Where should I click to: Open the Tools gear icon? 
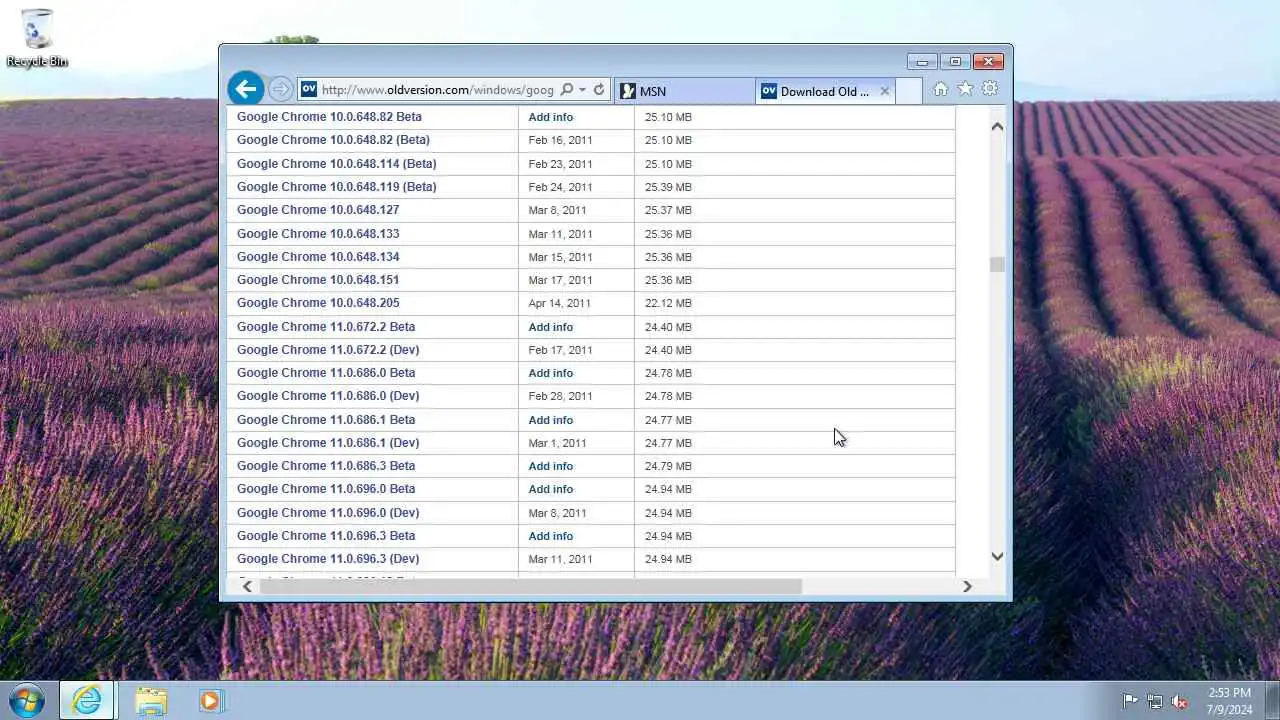[x=989, y=89]
